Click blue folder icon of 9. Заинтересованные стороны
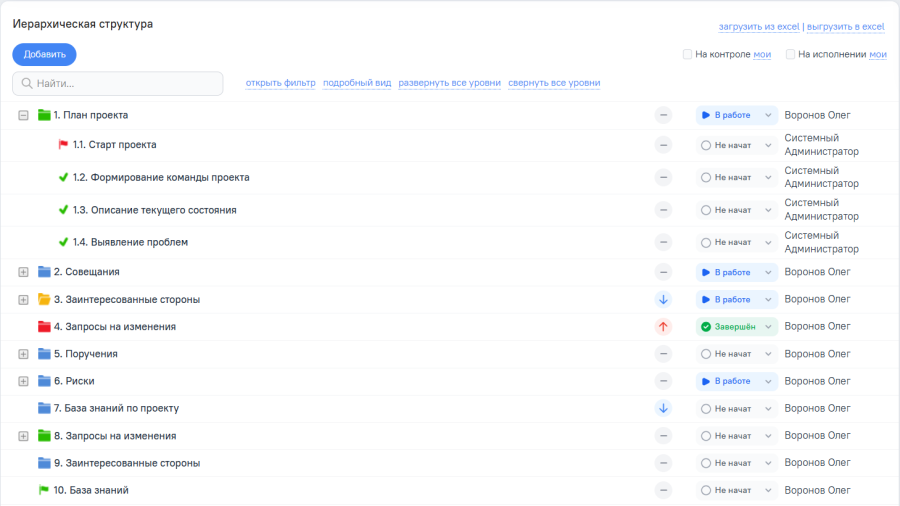This screenshot has height=506, width=900. [x=44, y=463]
